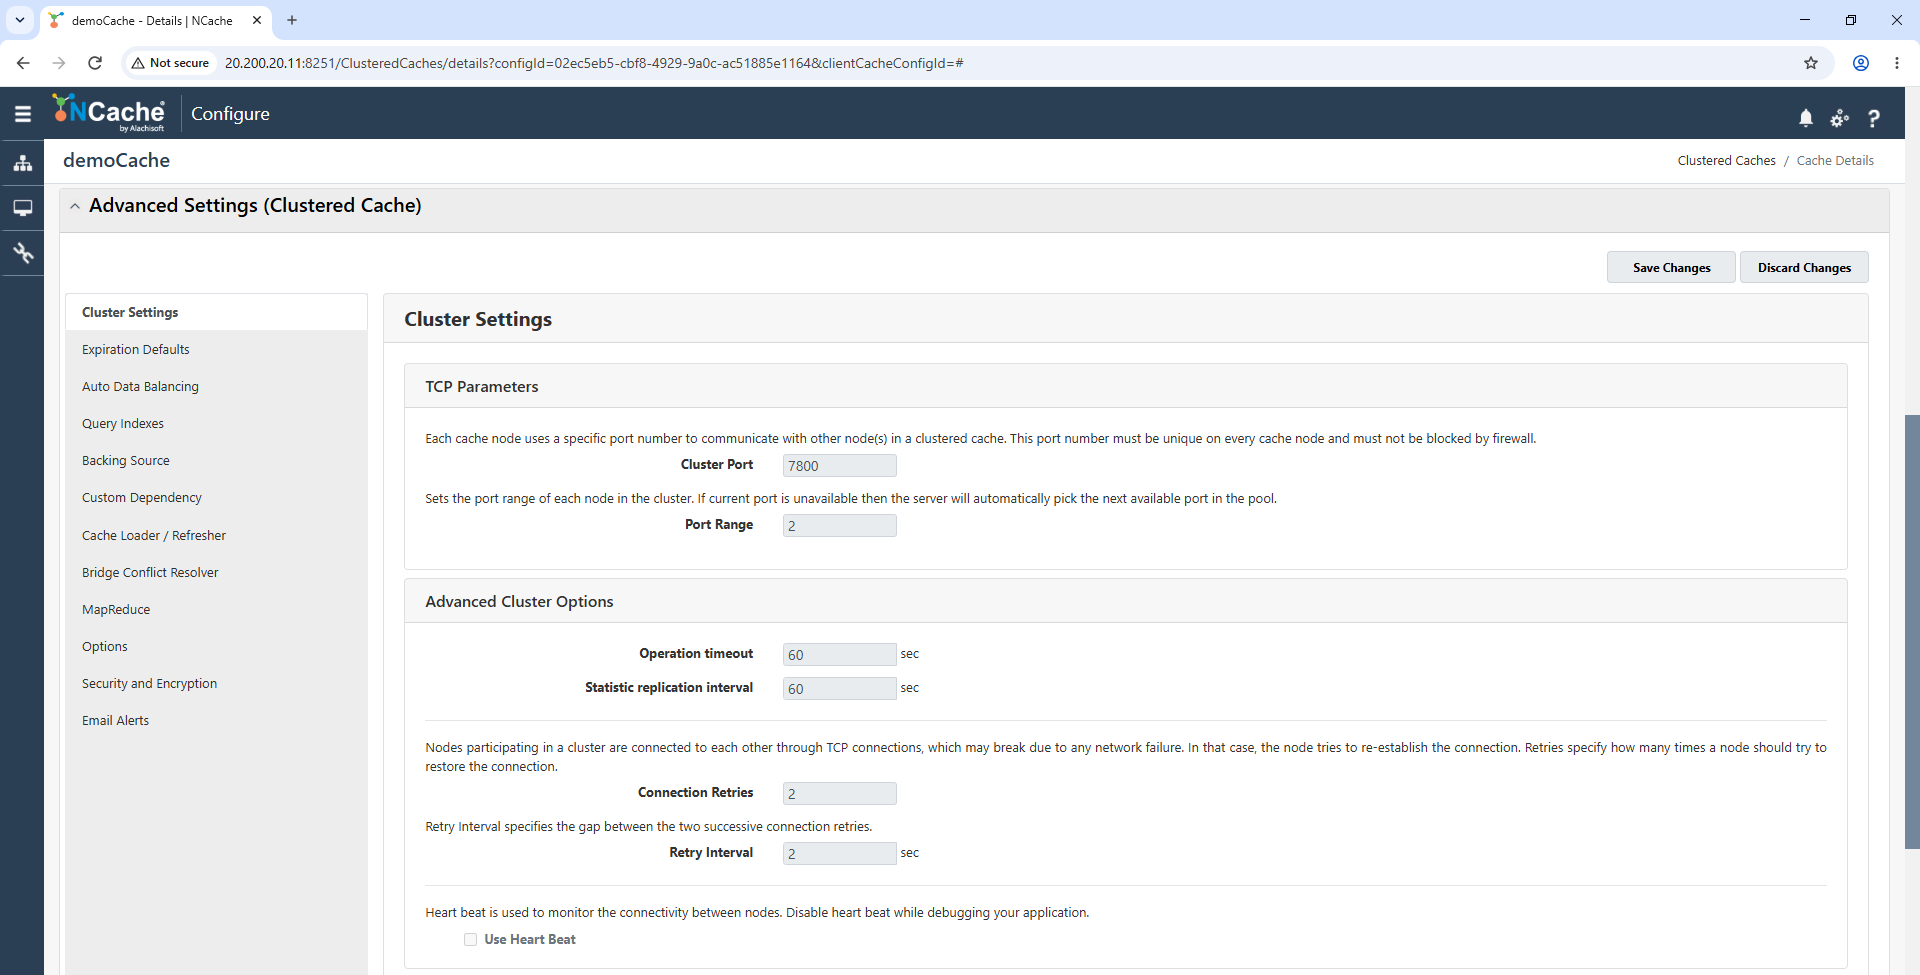The height and width of the screenshot is (975, 1920).
Task: Open the browser profile icon
Action: (x=1861, y=63)
